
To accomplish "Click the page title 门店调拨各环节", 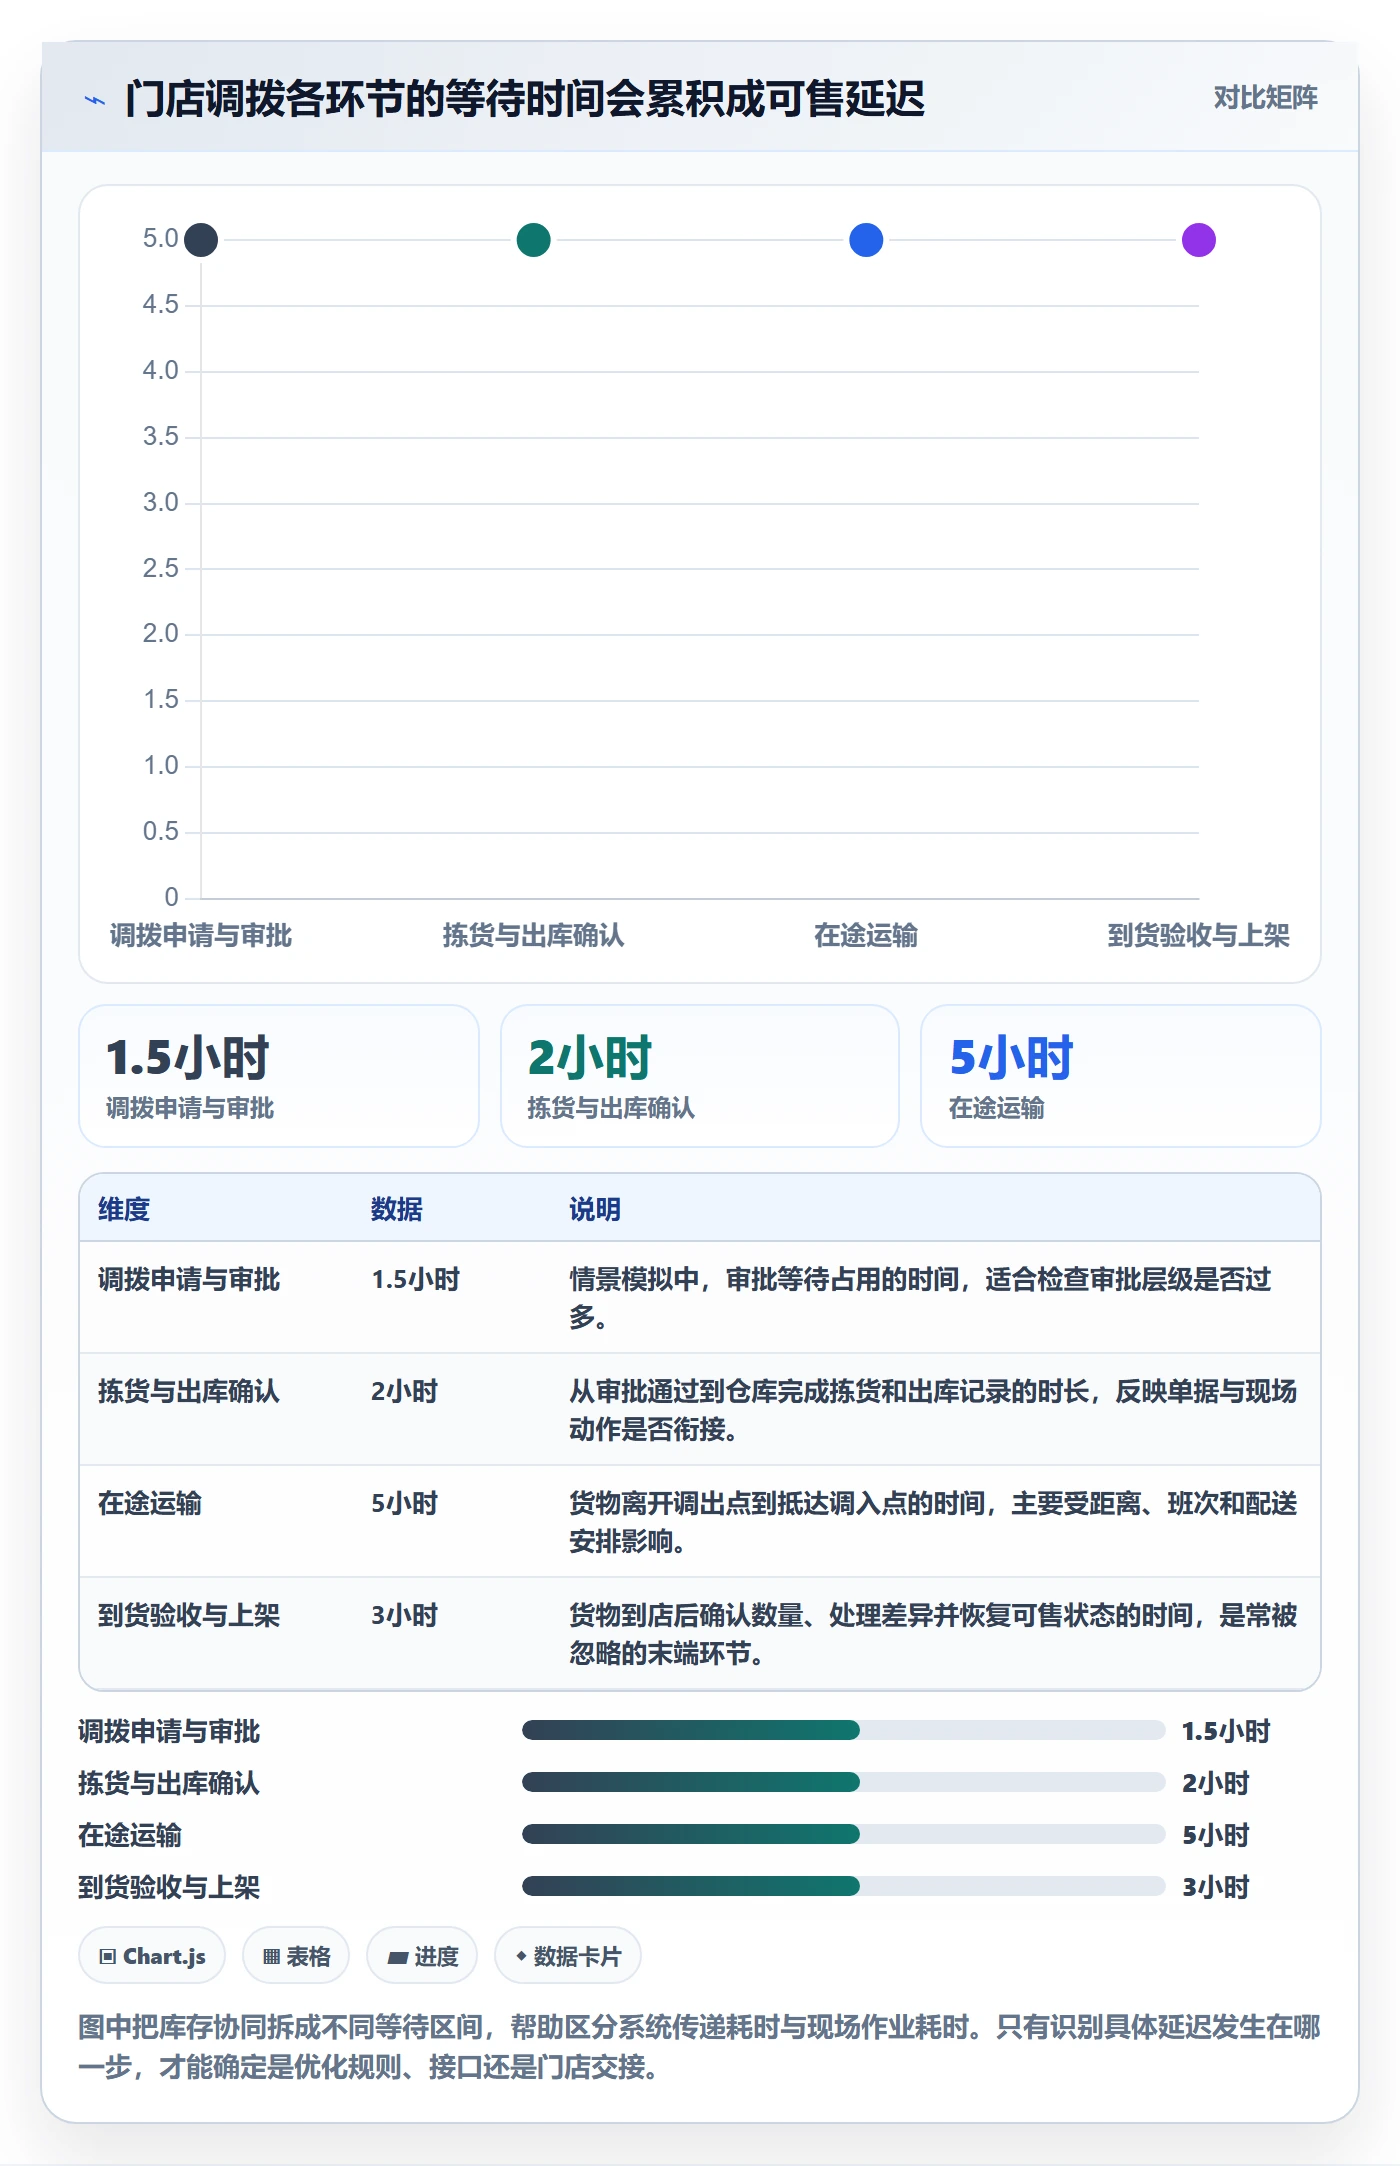I will [x=524, y=99].
